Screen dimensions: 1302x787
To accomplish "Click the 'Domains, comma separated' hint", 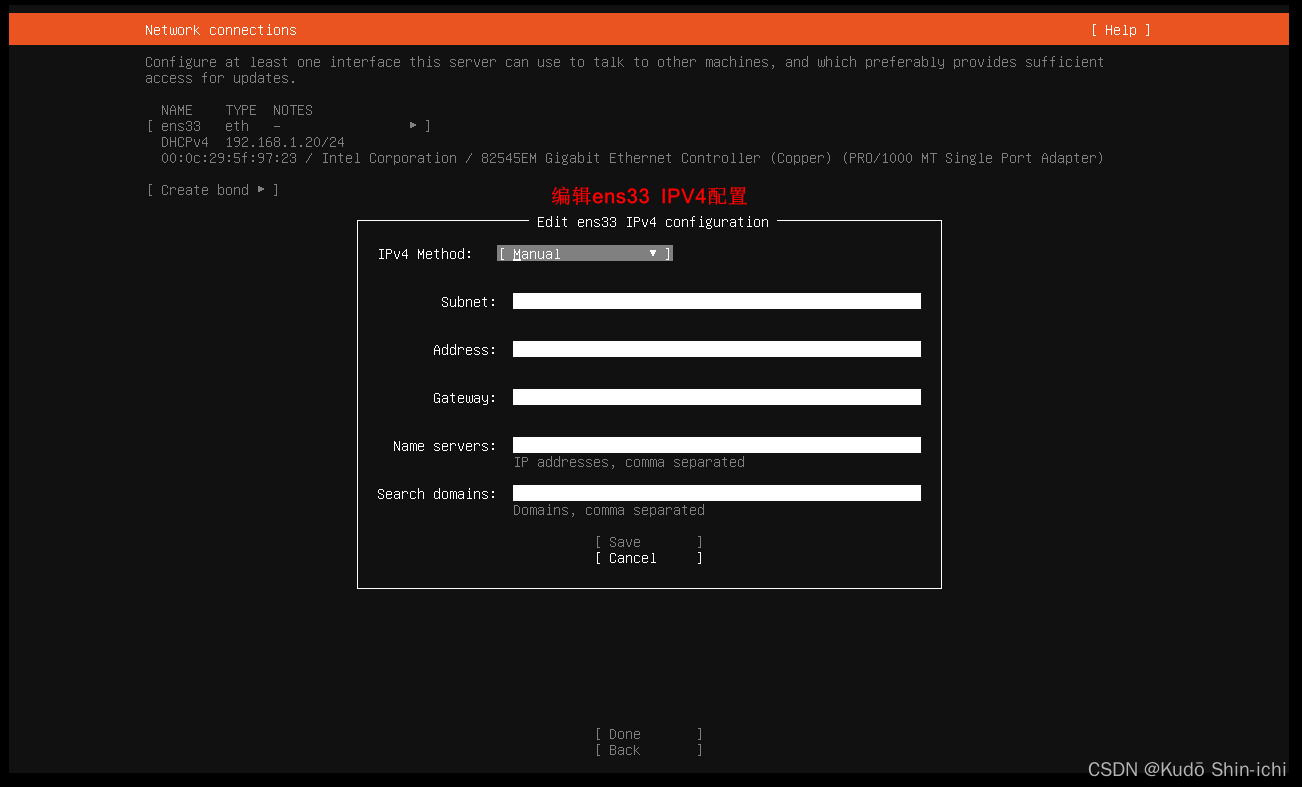I will tap(609, 510).
